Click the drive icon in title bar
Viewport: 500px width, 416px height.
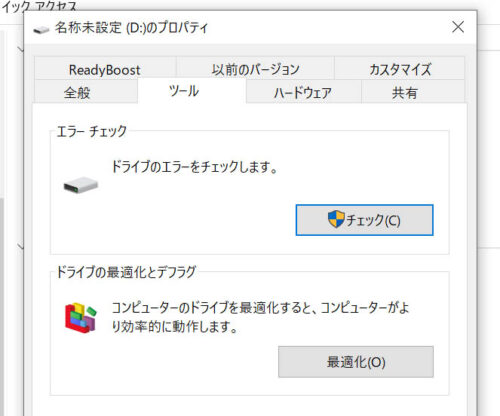pyautogui.click(x=41, y=30)
